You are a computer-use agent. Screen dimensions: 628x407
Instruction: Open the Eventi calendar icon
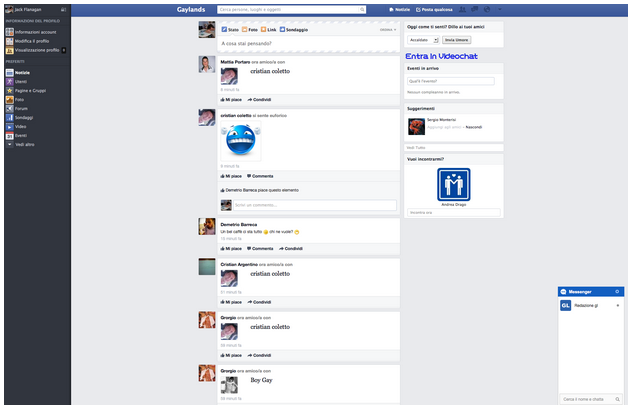9,135
